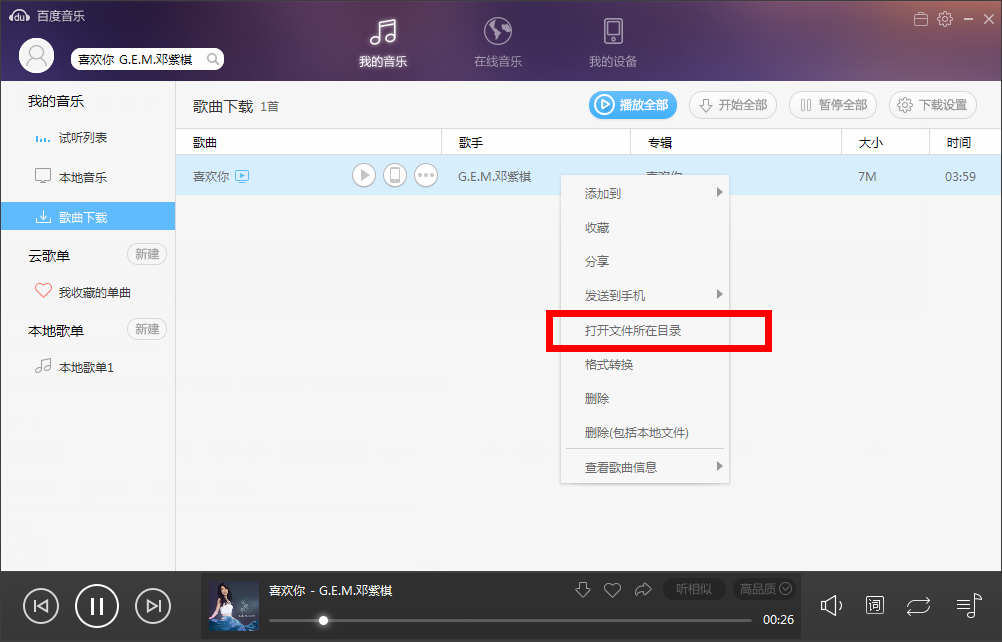Image resolution: width=1002 pixels, height=642 pixels.
Task: Switch to the 在线音乐 tab
Action: click(498, 42)
